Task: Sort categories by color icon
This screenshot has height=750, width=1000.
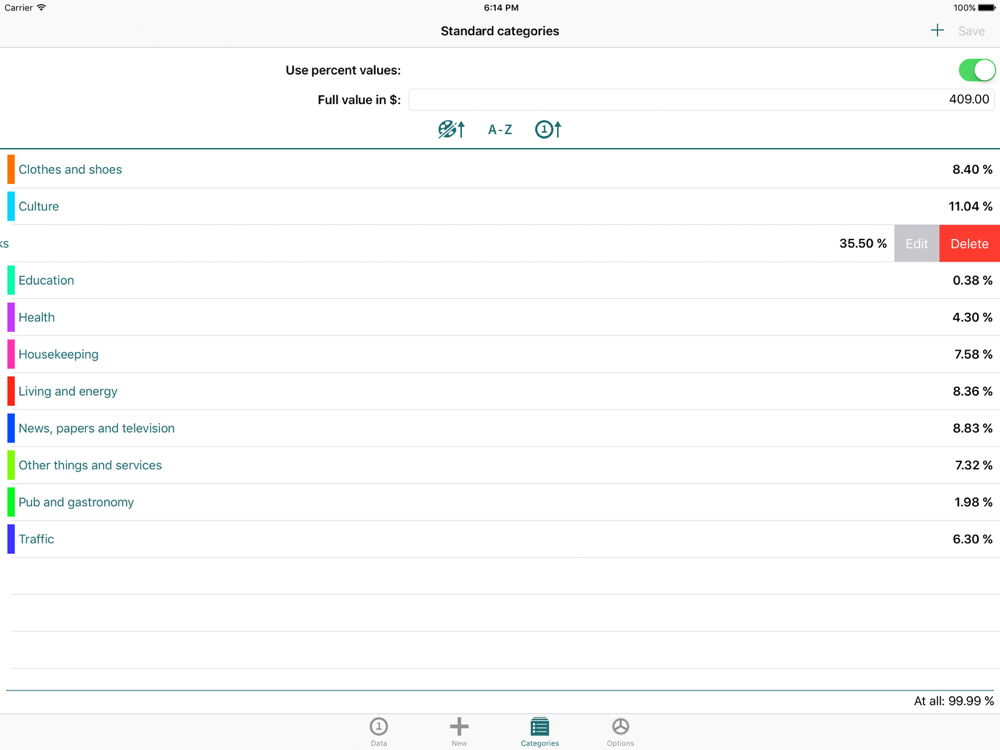Action: 452,129
